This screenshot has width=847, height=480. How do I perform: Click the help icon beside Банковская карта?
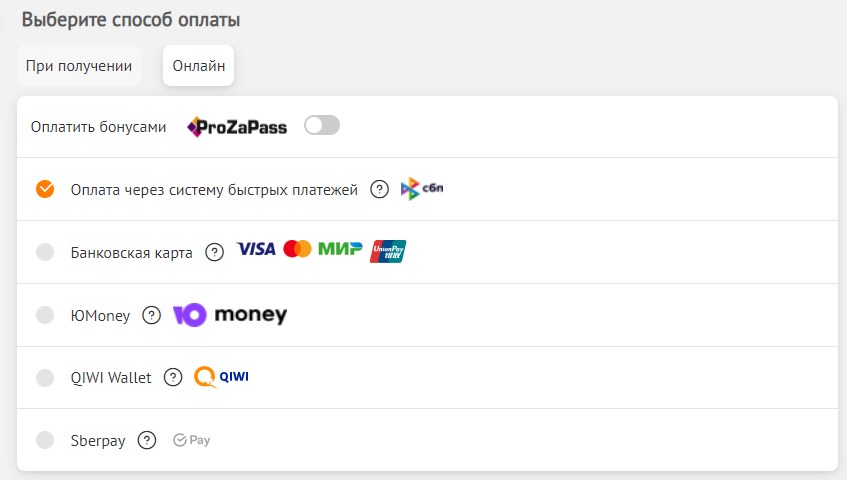tap(214, 252)
